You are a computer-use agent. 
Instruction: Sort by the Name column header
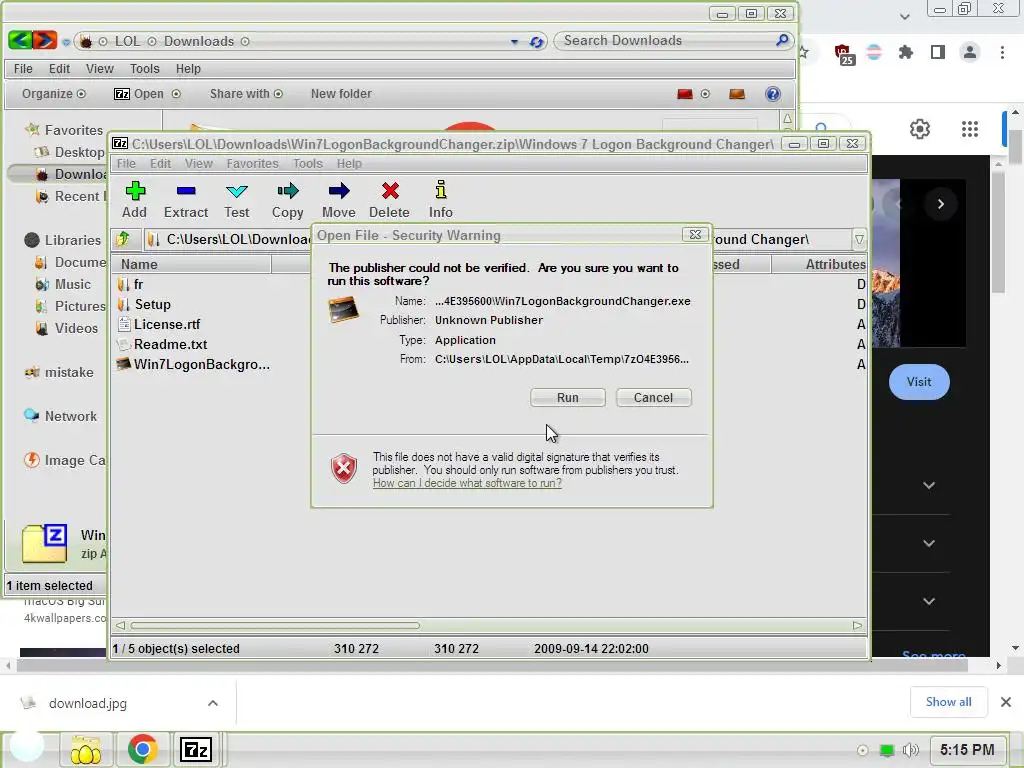tap(191, 264)
